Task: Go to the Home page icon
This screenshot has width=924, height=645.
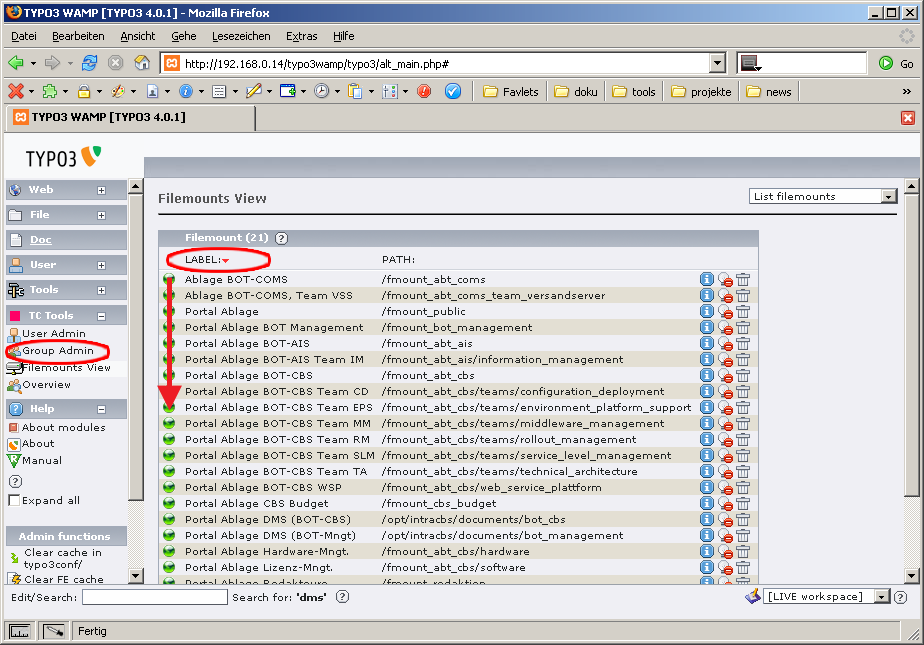Action: (x=142, y=62)
